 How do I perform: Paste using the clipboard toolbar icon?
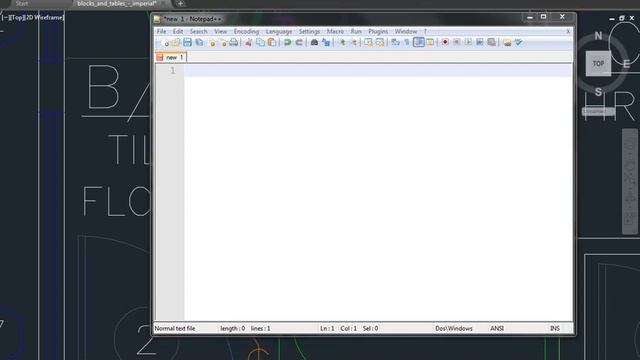click(271, 42)
